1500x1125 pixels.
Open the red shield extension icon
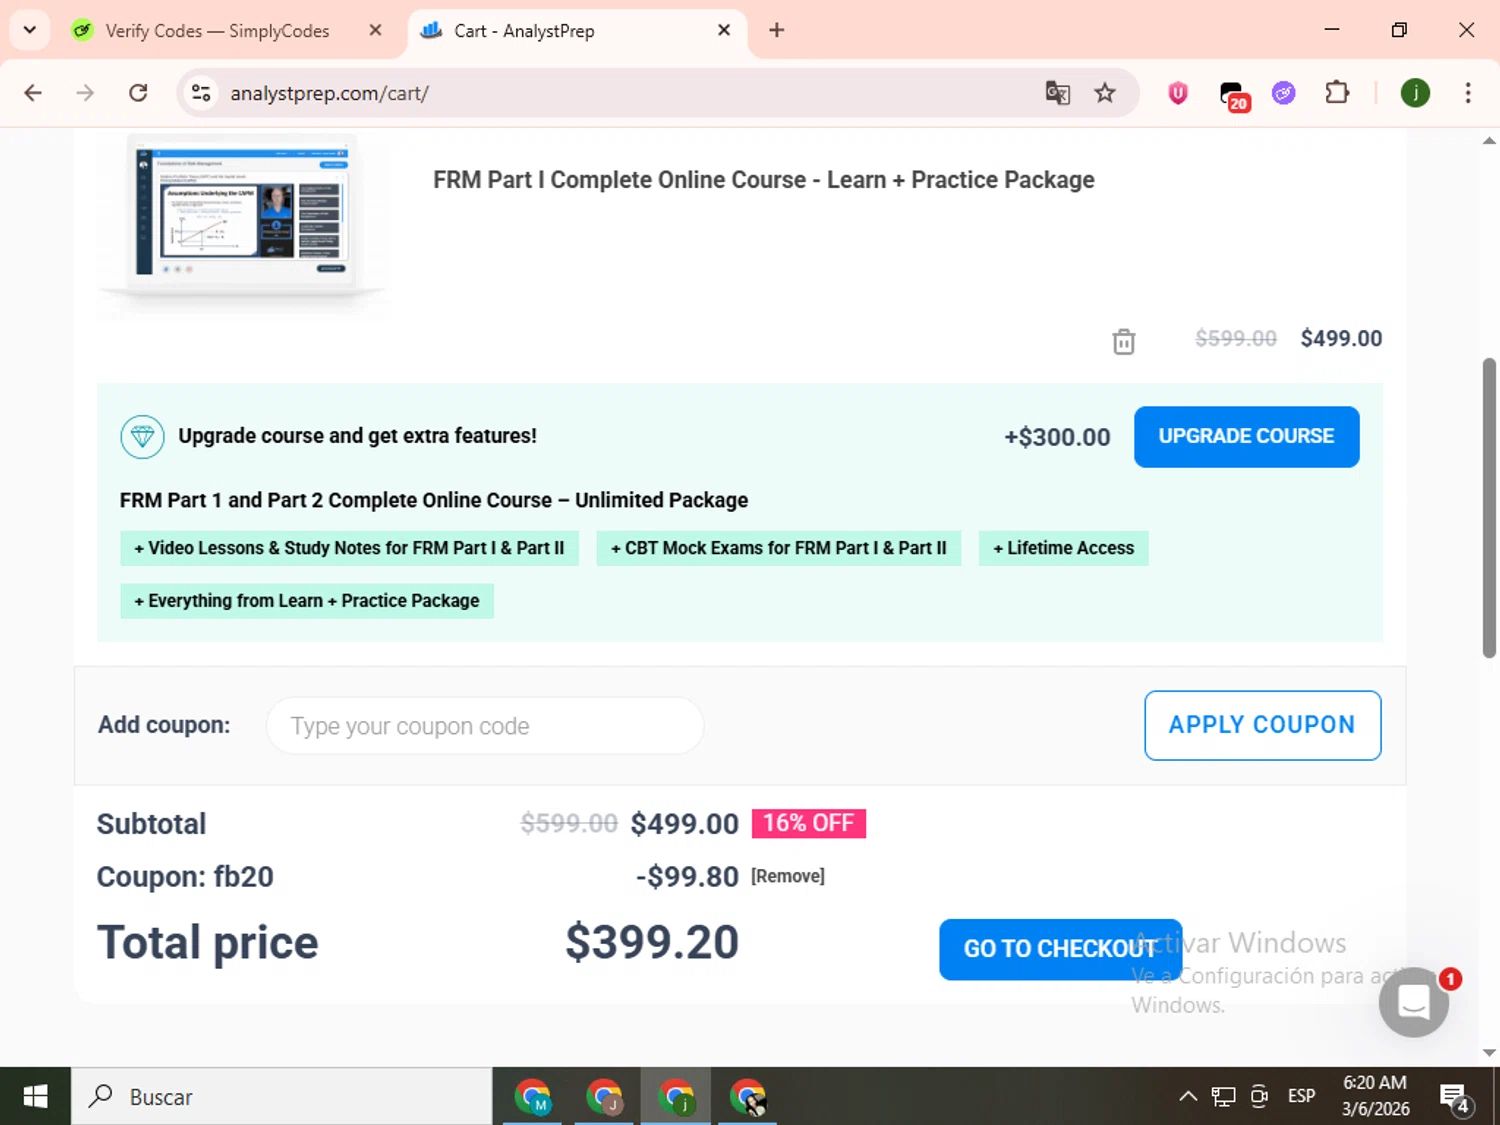tap(1178, 93)
